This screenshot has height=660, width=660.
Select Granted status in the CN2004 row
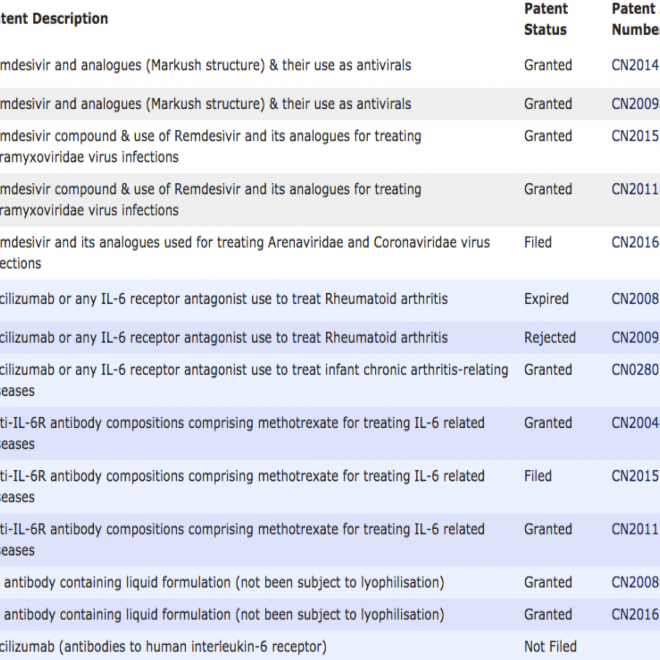click(548, 423)
